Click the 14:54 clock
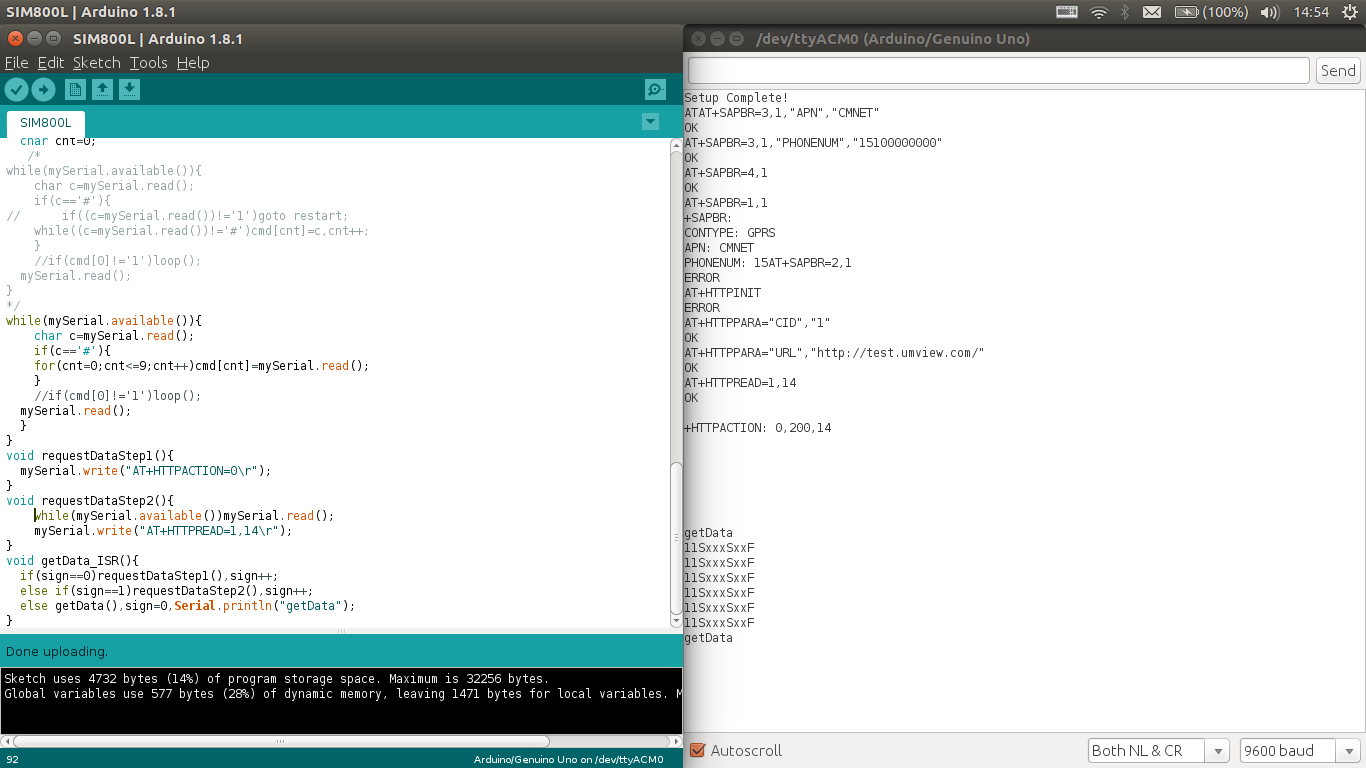1366x768 pixels. point(1311,12)
